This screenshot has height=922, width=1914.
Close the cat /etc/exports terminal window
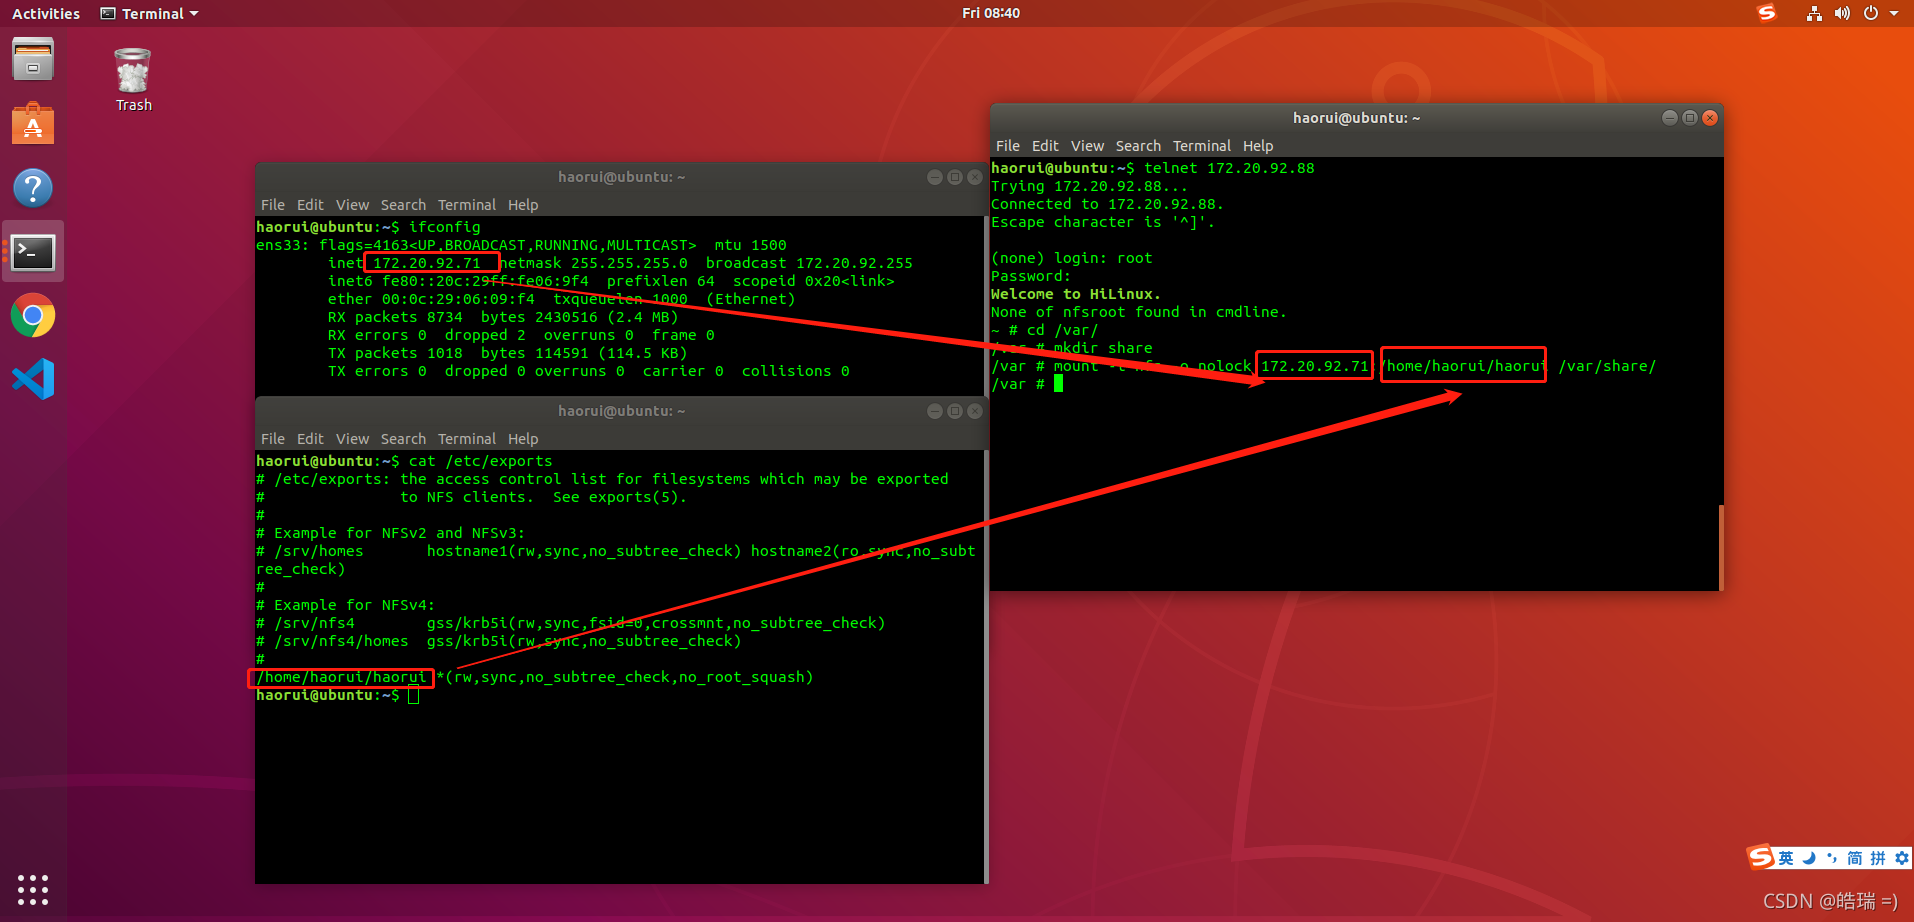975,411
